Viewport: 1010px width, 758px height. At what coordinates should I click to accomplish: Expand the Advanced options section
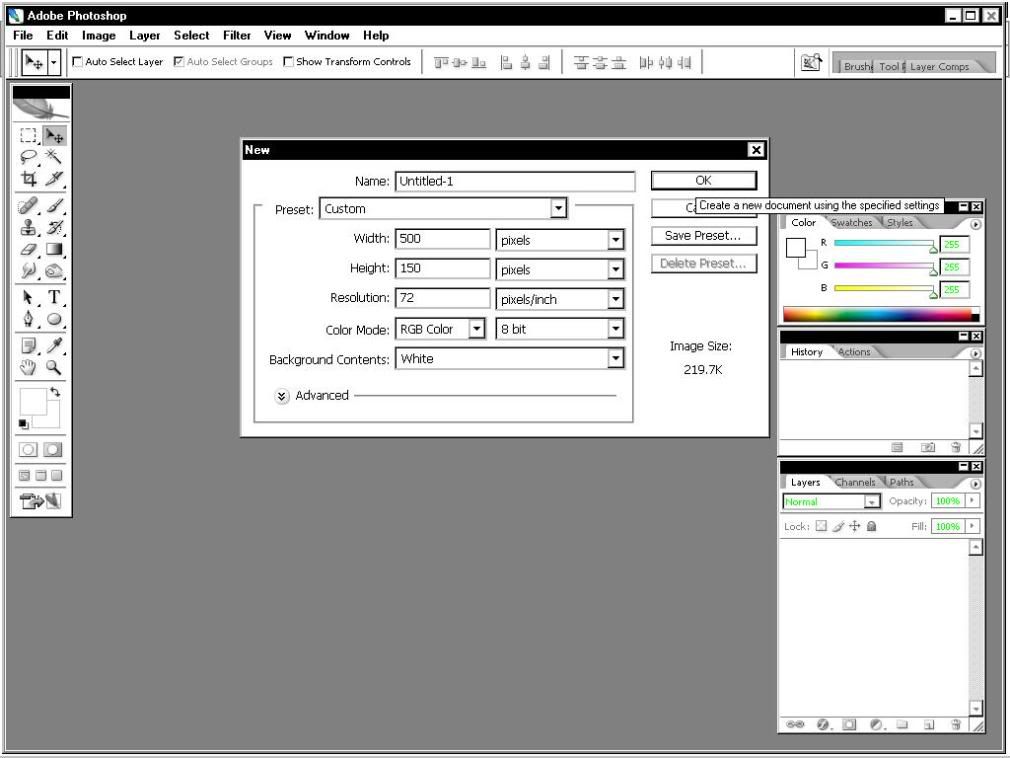coord(281,396)
